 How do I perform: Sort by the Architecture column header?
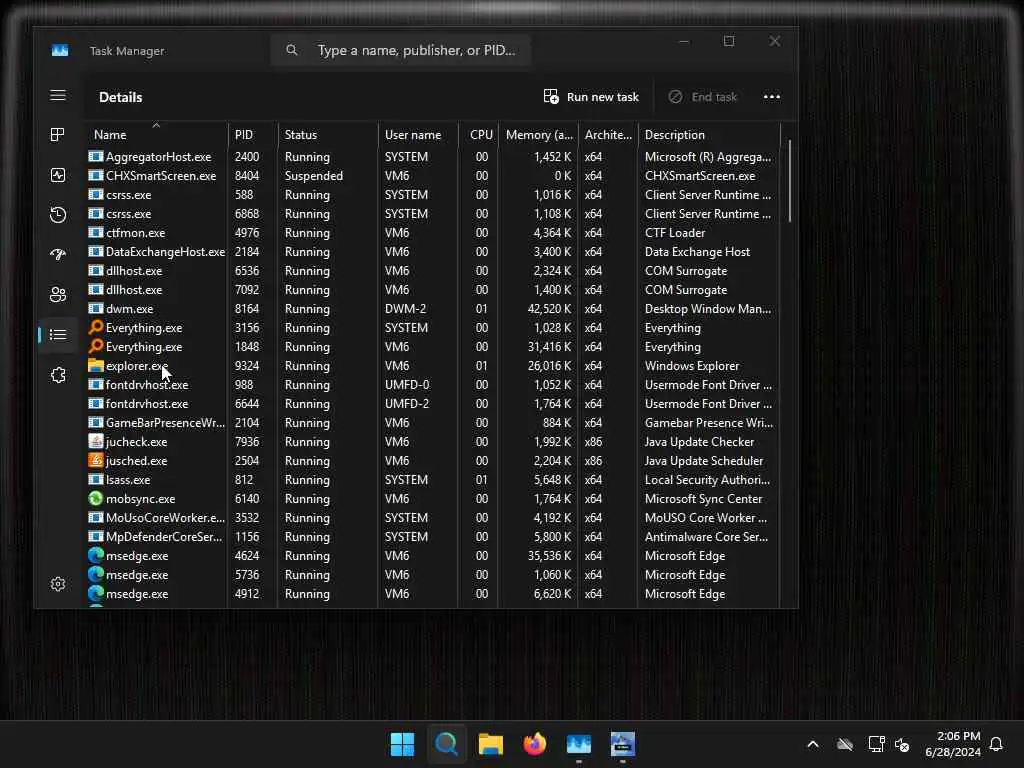tap(607, 135)
